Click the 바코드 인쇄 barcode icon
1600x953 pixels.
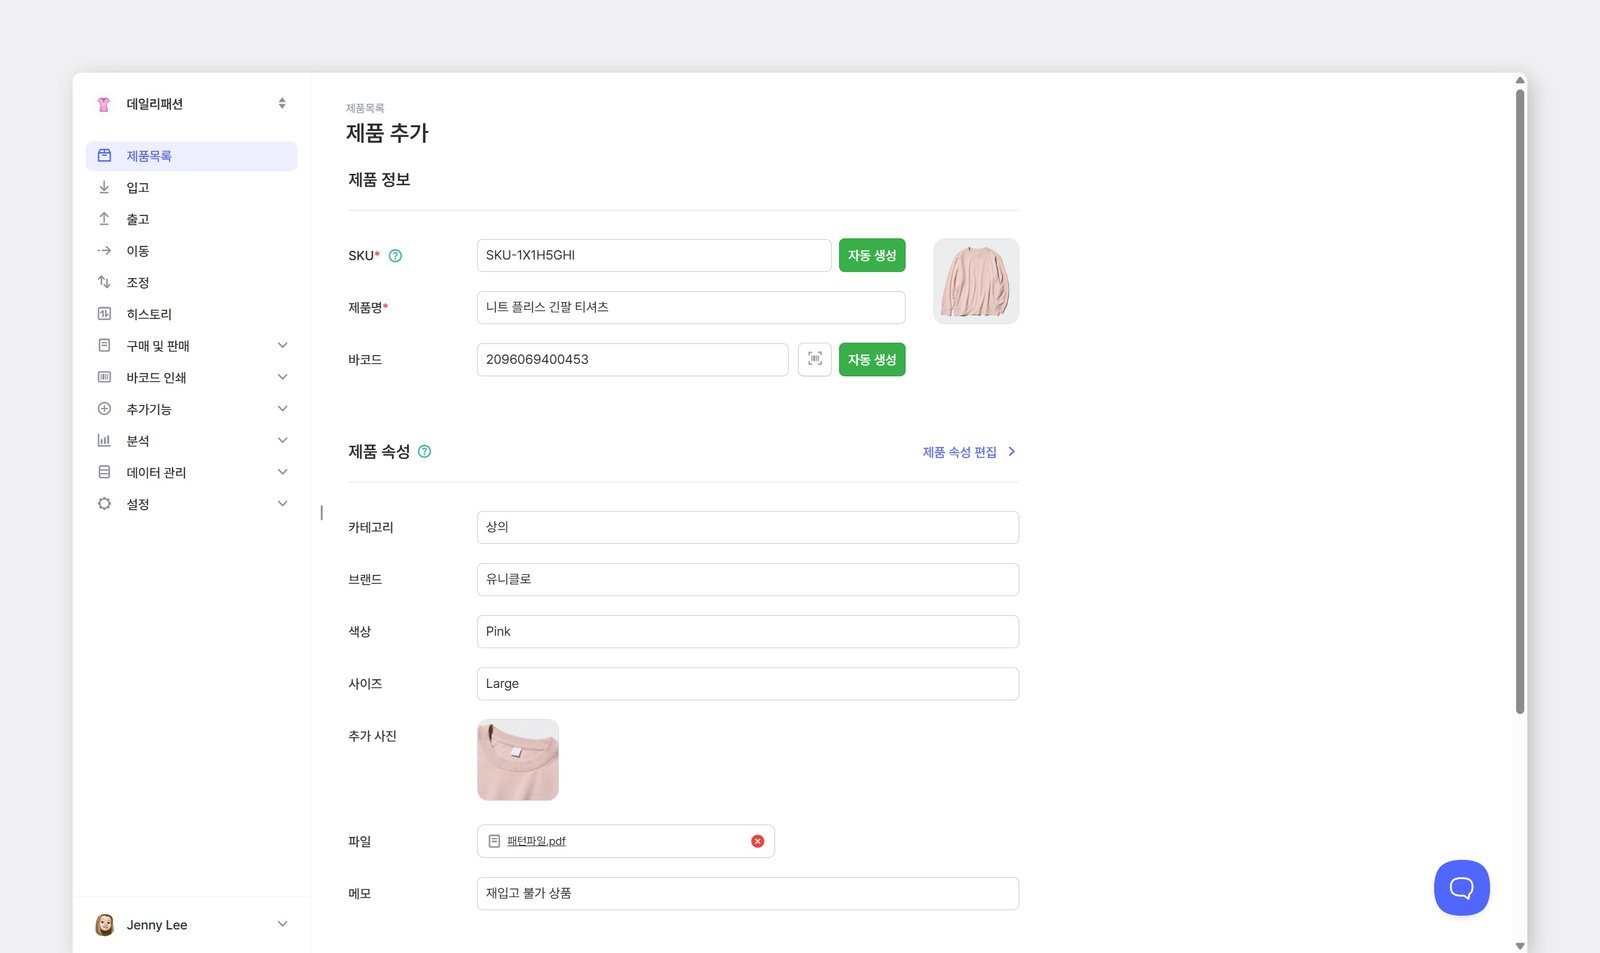coord(104,377)
